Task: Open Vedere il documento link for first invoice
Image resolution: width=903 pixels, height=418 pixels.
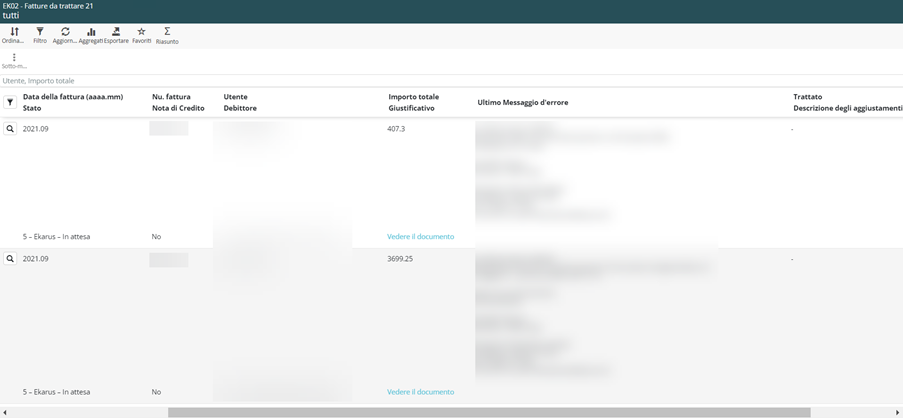Action: (420, 237)
